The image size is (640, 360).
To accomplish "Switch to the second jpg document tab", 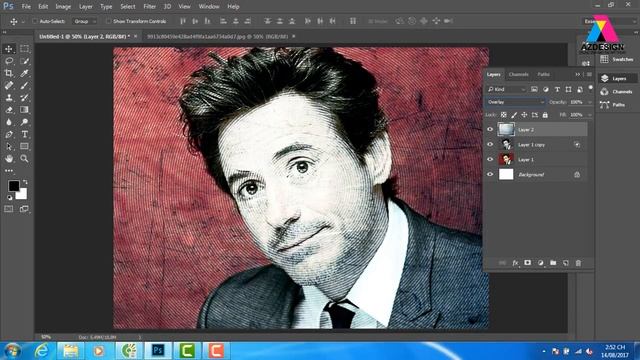I will (x=218, y=37).
